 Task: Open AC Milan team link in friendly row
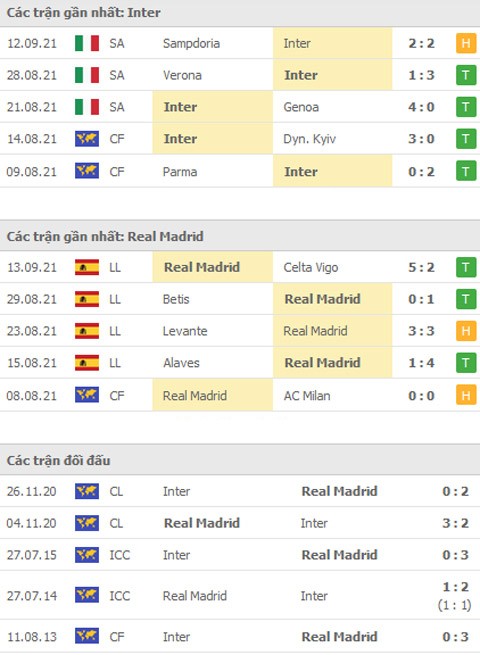tap(307, 395)
